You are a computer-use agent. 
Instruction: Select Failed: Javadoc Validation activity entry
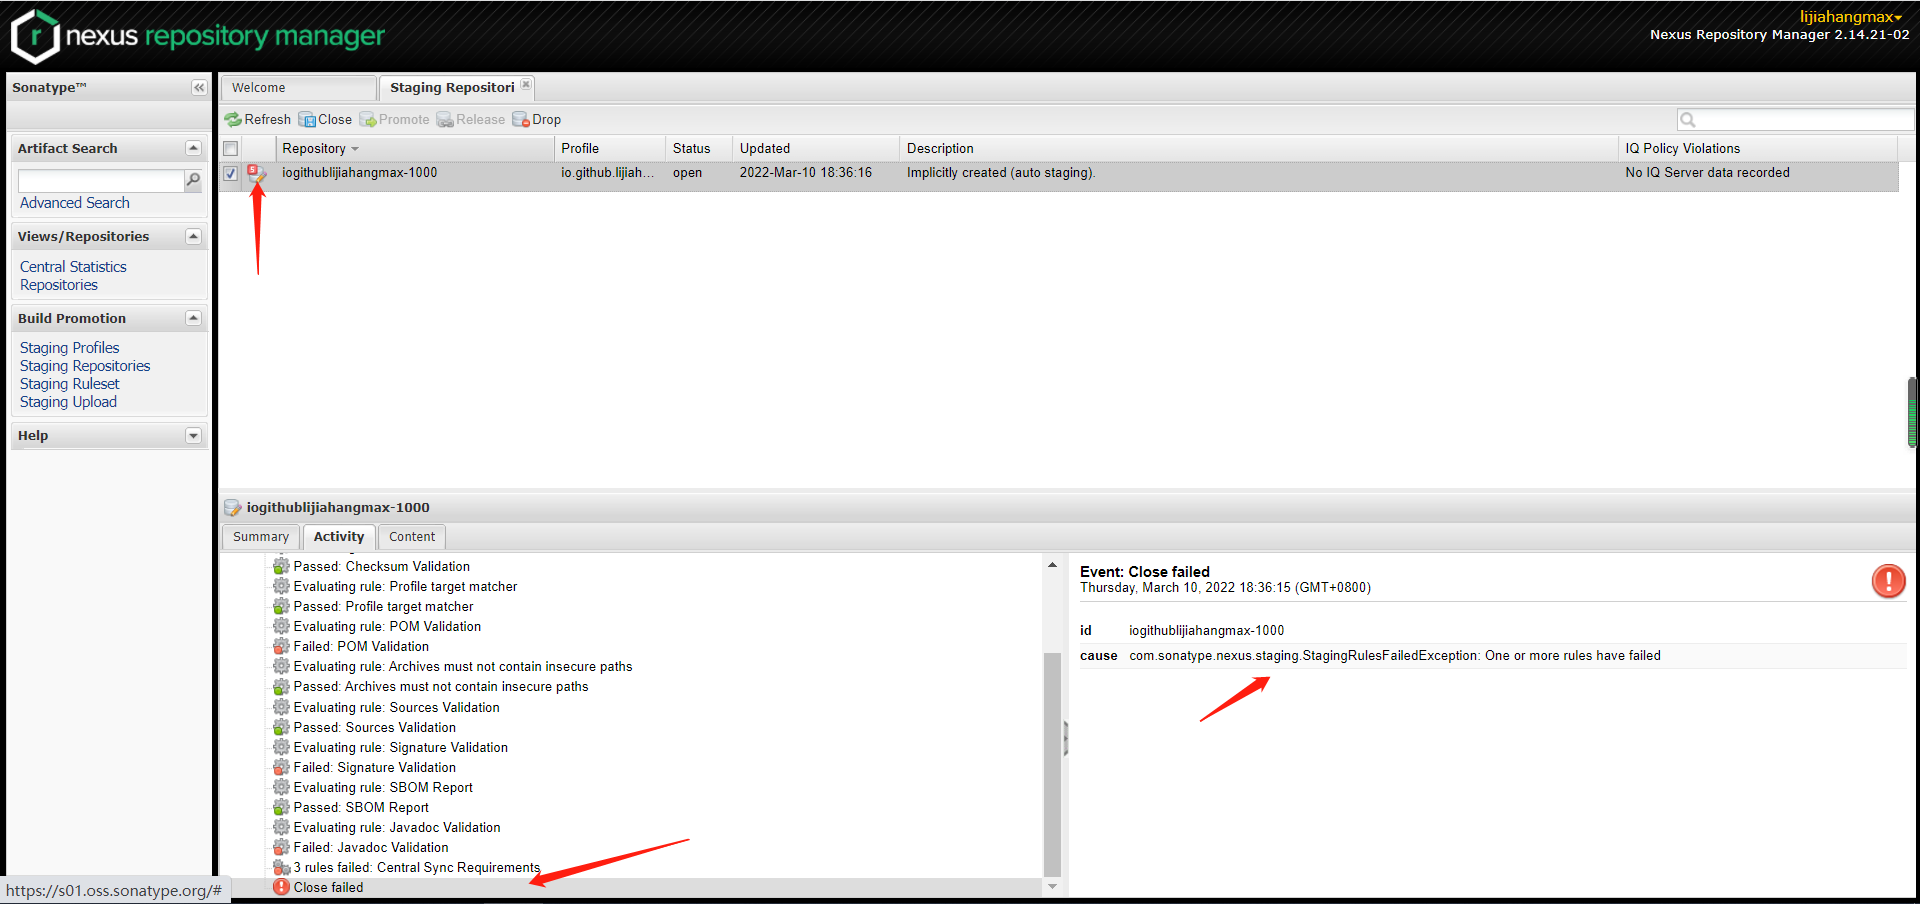[x=371, y=847]
